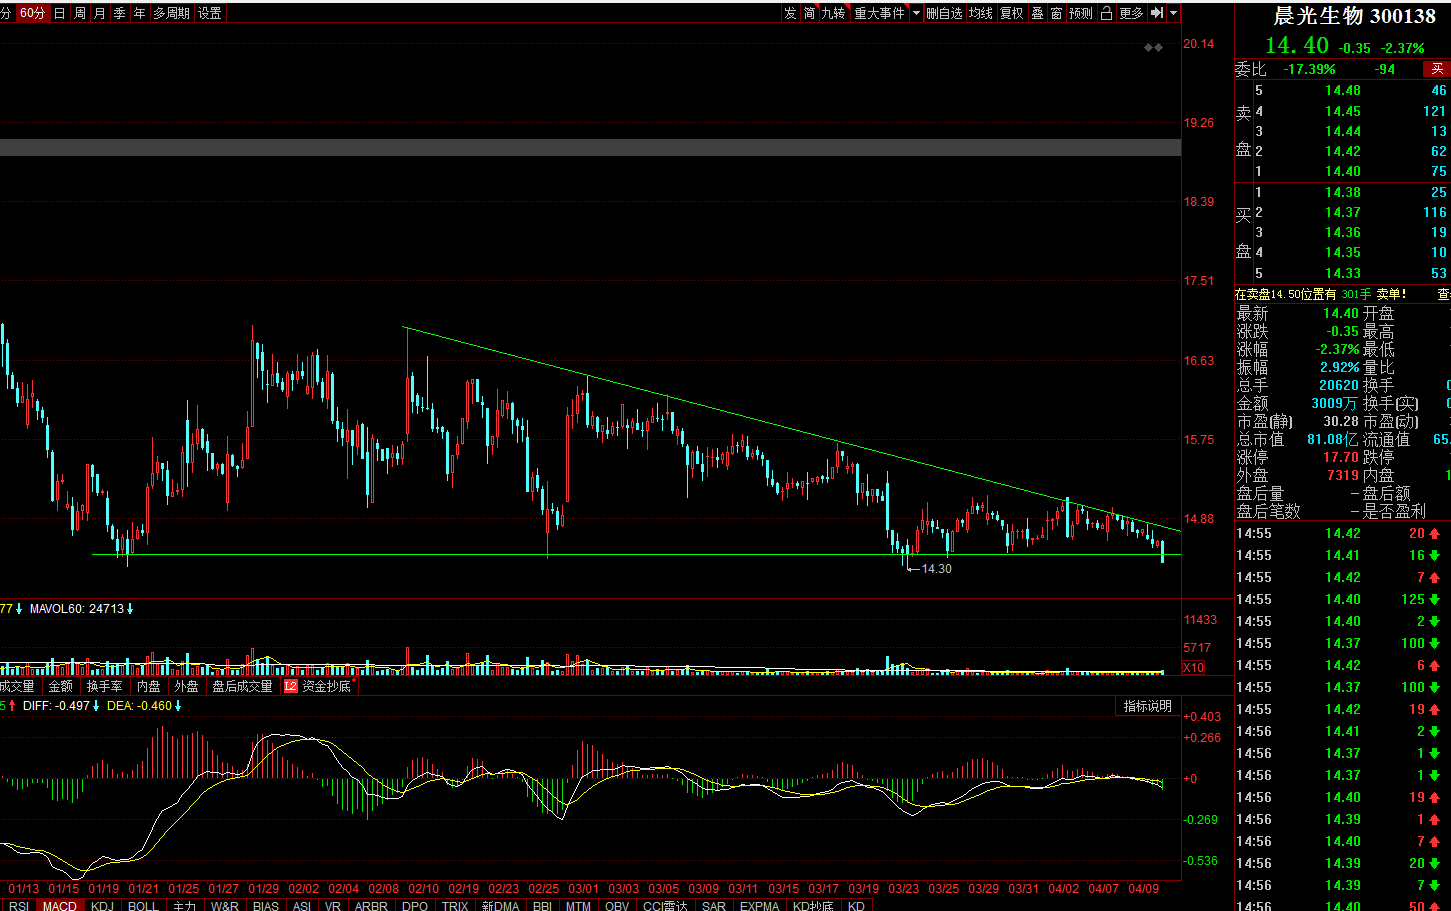
Task: Click the 重大事件 toolbar button
Action: pos(879,13)
